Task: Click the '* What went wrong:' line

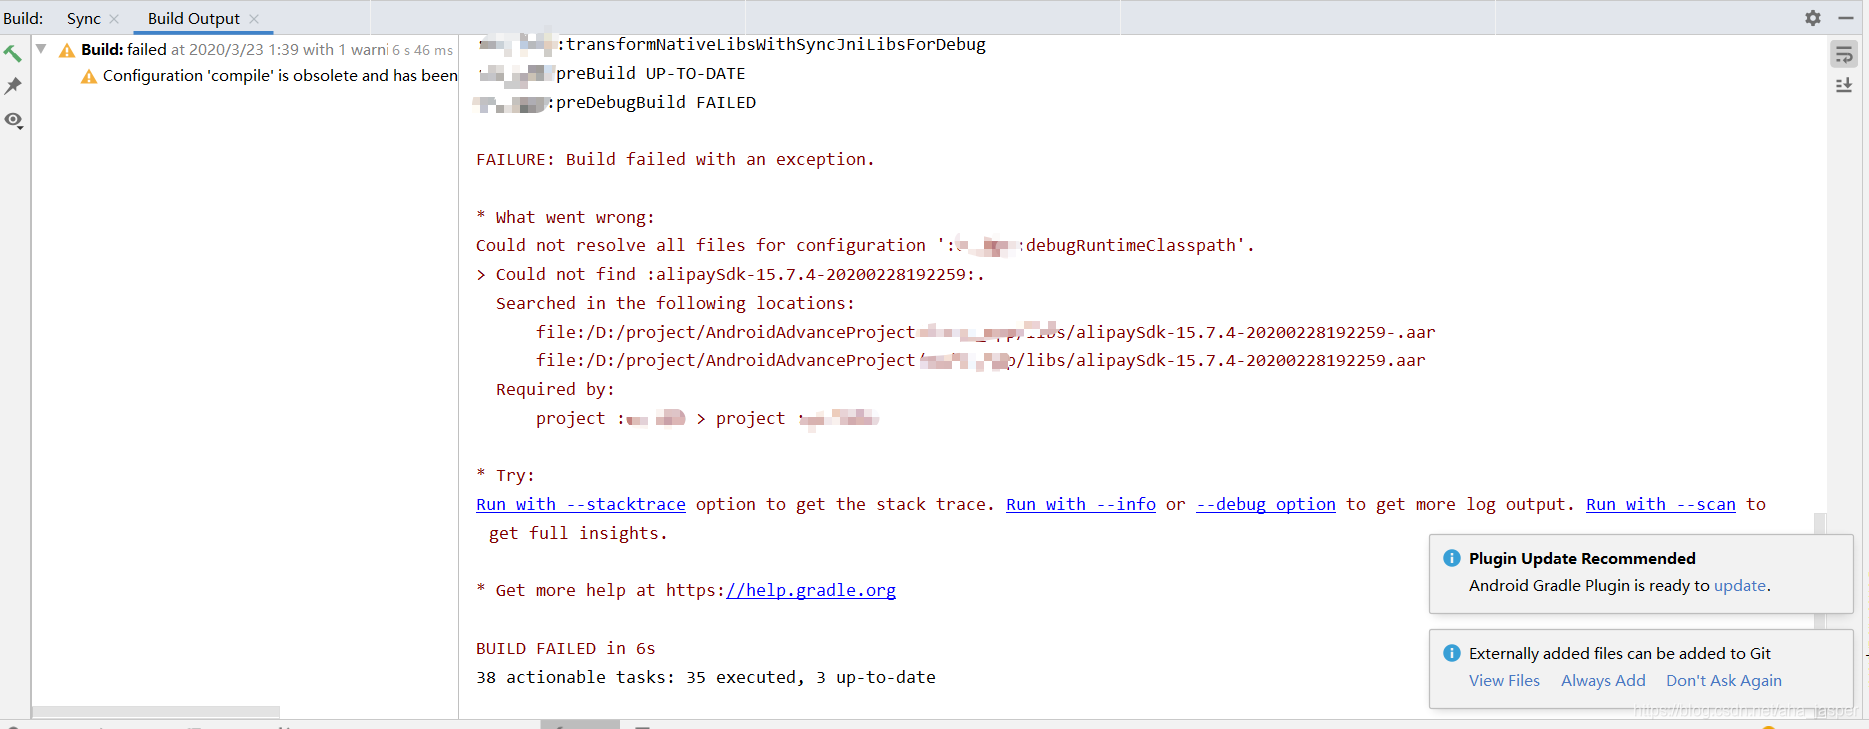Action: coord(565,217)
